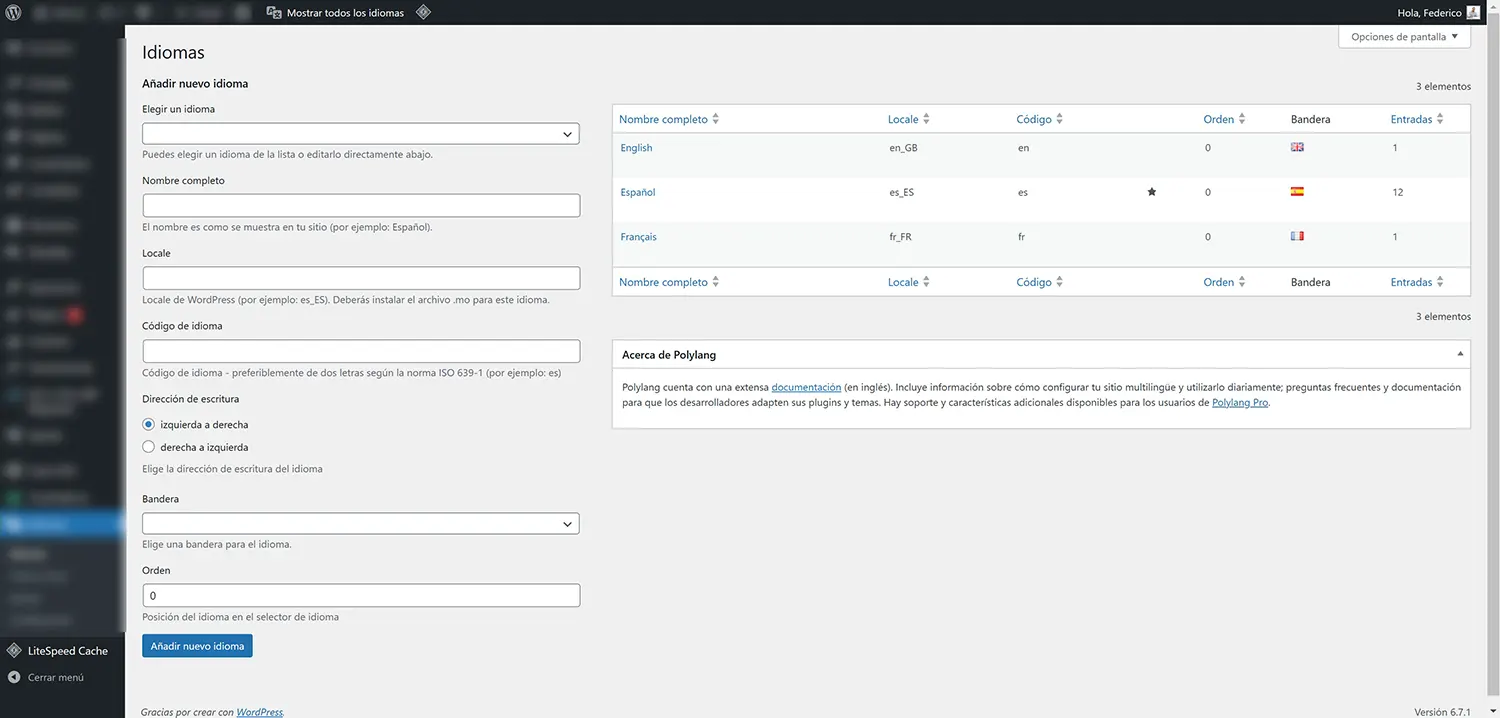Select the "derecha a izquierda" writing direction
Screen dimensions: 1500x718
[149, 446]
